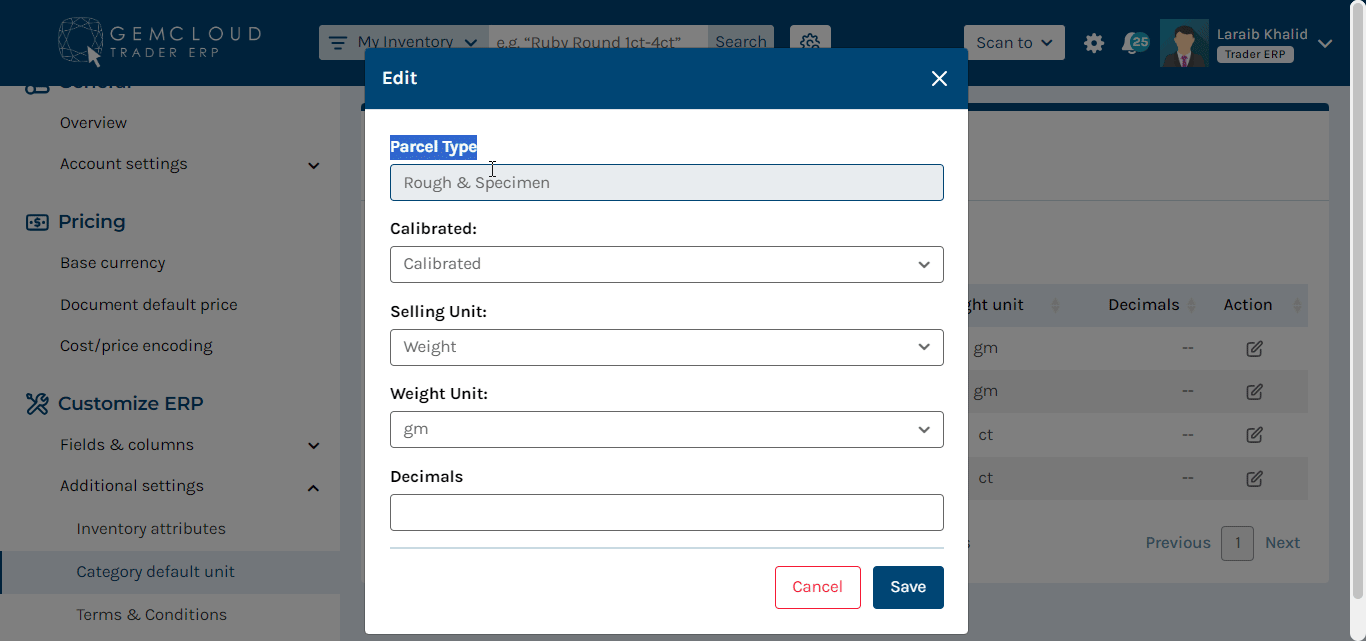Expand the Scan to dropdown

click(x=1014, y=43)
